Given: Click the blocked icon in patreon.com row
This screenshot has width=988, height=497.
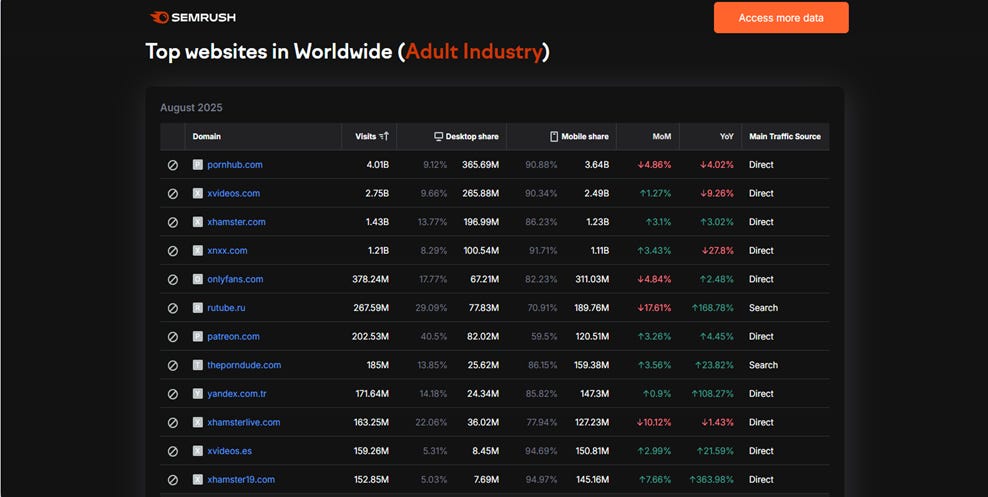Looking at the screenshot, I should tap(173, 337).
